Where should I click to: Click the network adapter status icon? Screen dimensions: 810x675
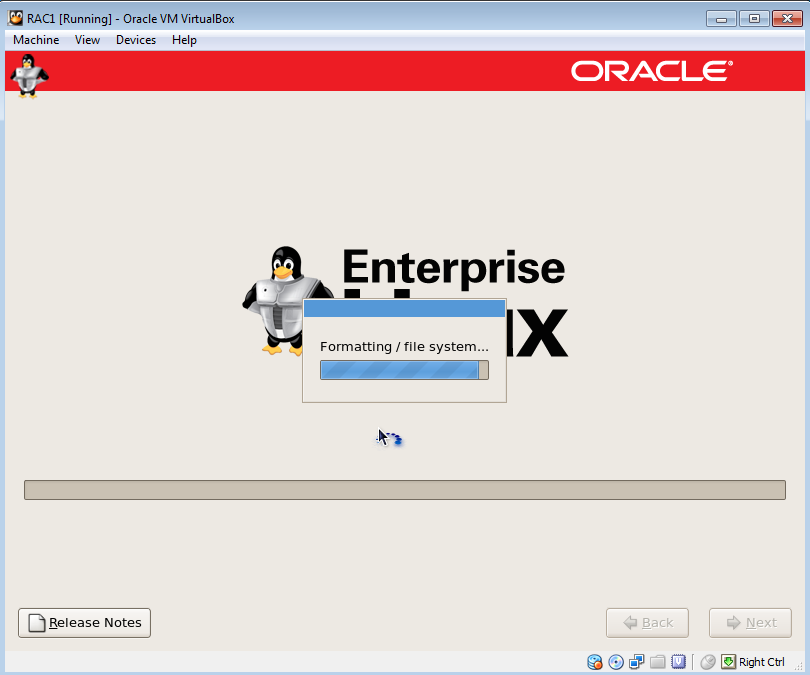[636, 662]
